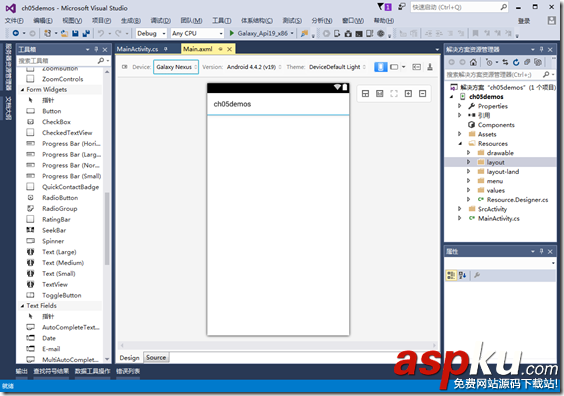Viewport: 564px width, 396px height.
Task: Open the Debug configuration dropdown
Action: [151, 33]
